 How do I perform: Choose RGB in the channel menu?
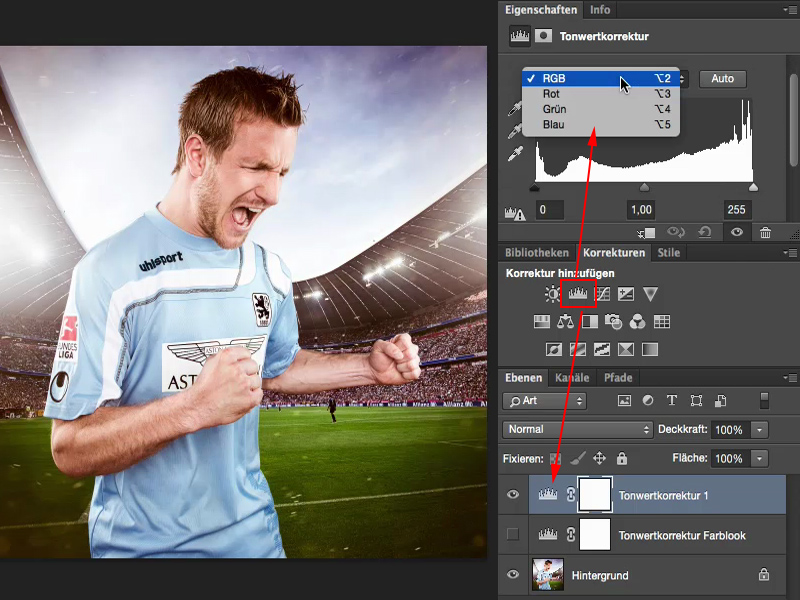601,78
